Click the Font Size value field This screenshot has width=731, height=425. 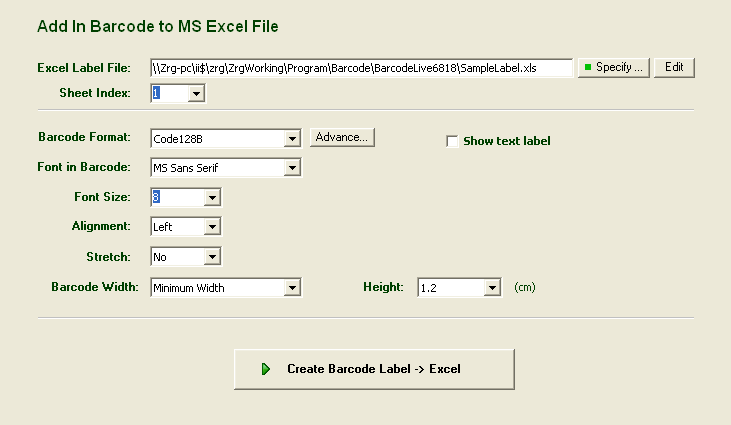pos(178,198)
